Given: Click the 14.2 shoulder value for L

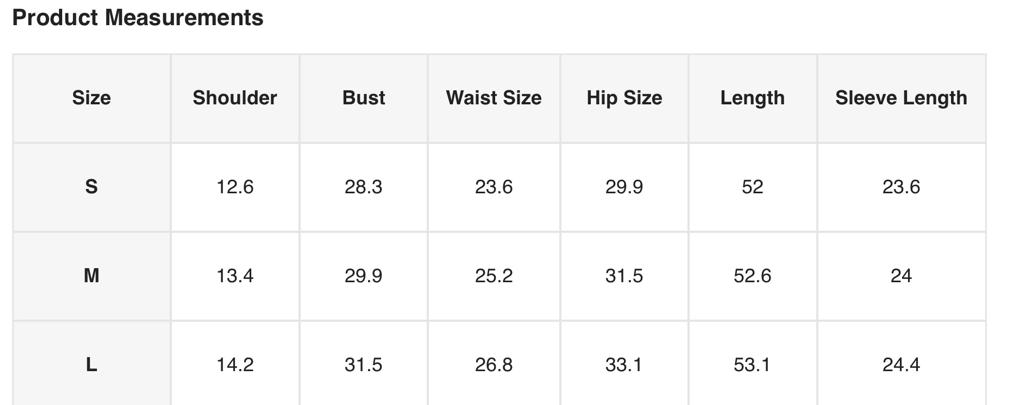Looking at the screenshot, I should coord(235,365).
